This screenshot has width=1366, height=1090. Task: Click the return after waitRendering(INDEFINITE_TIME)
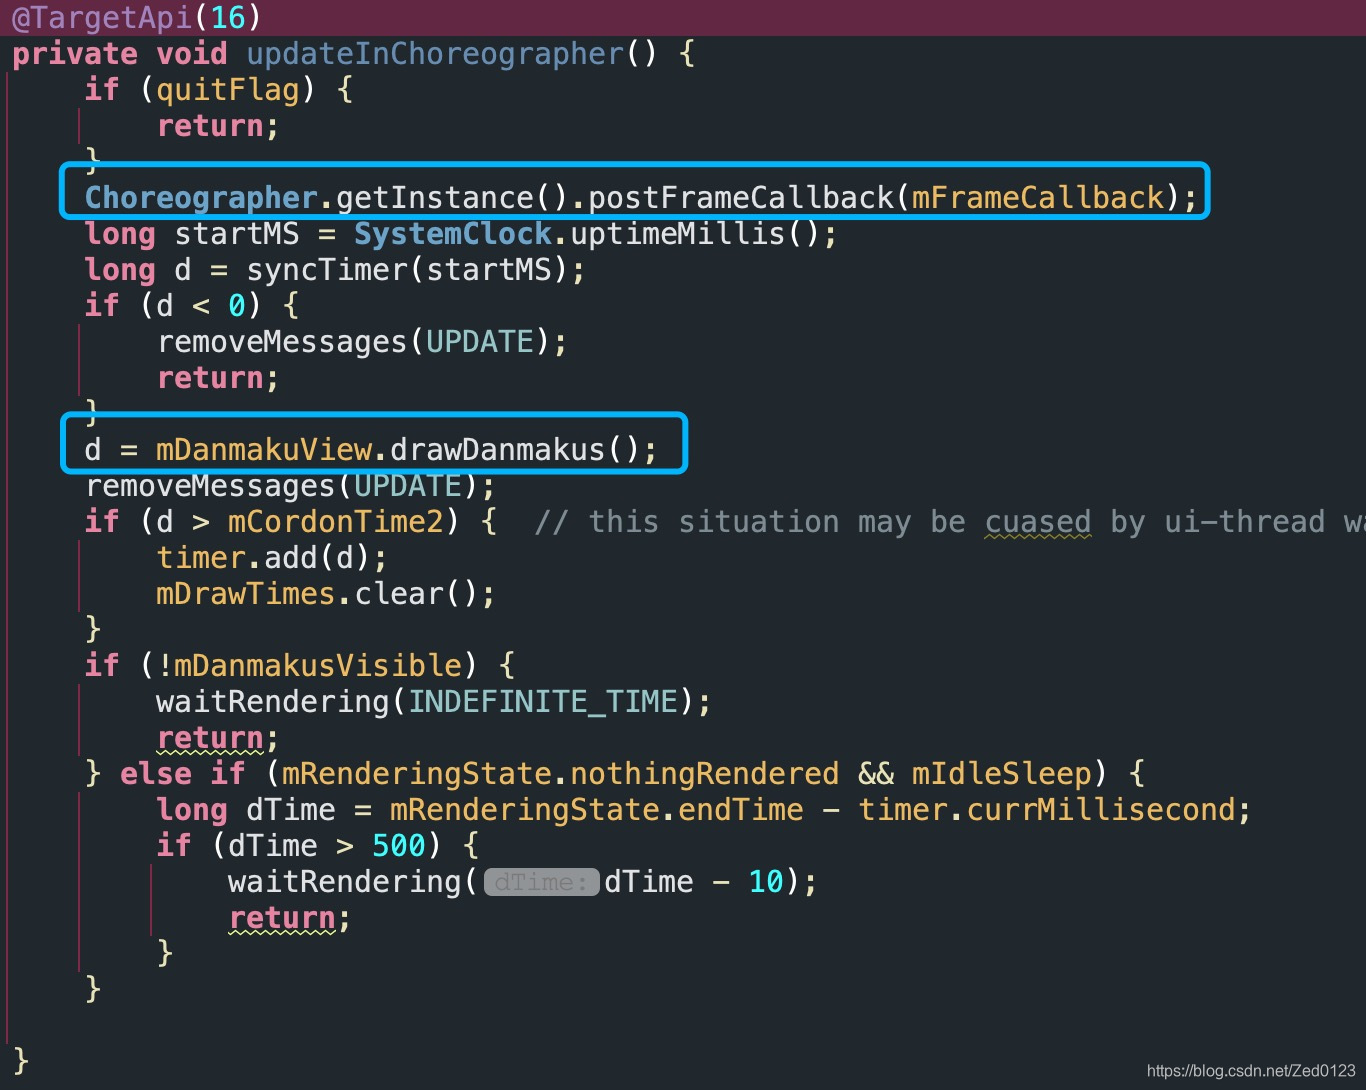(210, 738)
